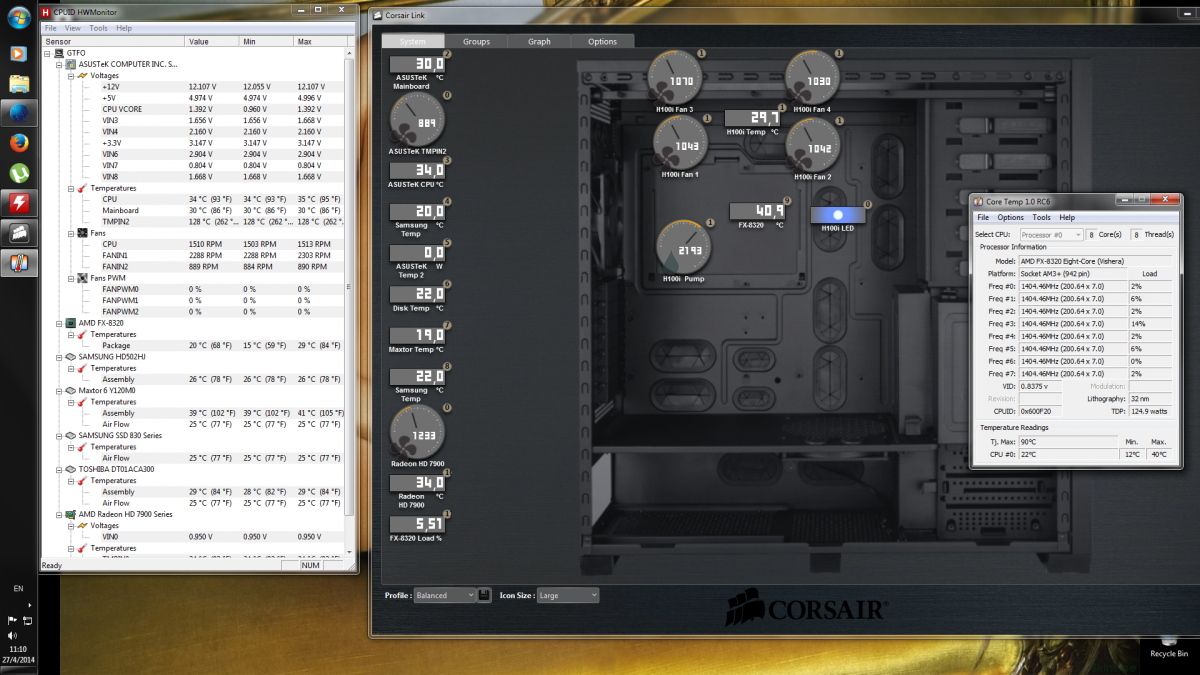
Task: Select the TMPIN2 temperature row
Action: pos(193,222)
